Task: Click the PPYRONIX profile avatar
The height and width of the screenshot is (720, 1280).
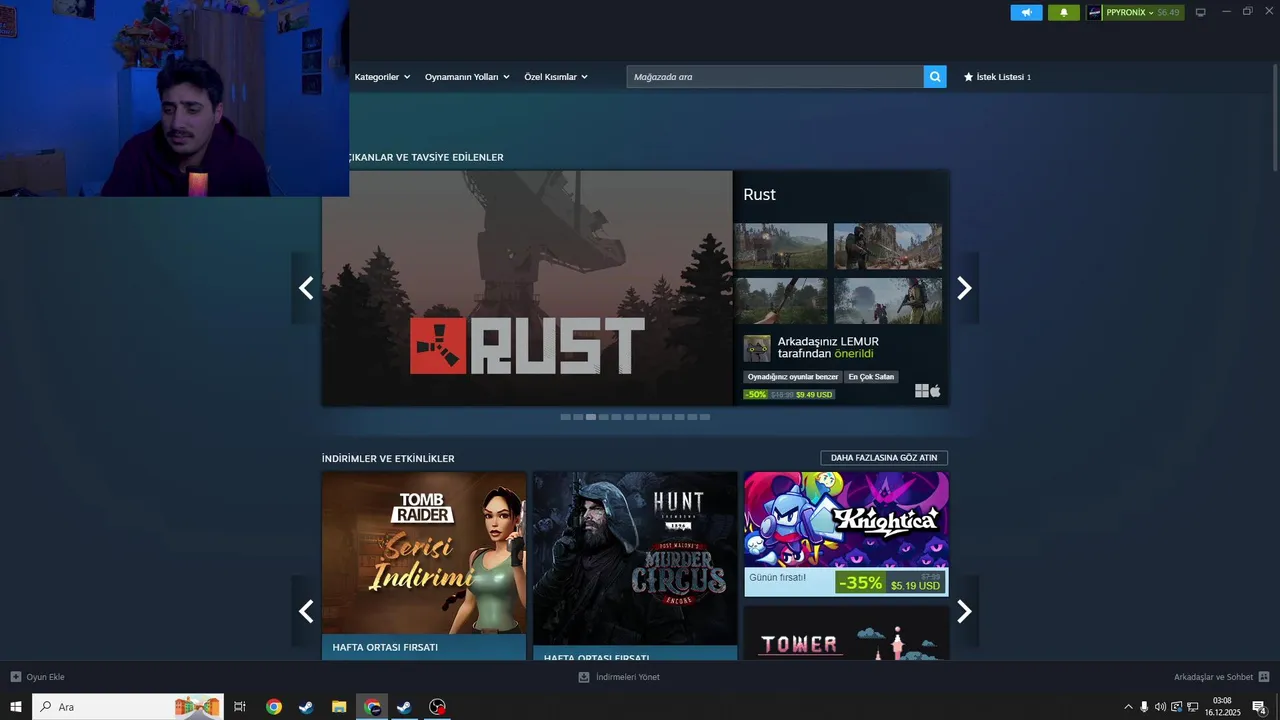Action: click(x=1095, y=12)
